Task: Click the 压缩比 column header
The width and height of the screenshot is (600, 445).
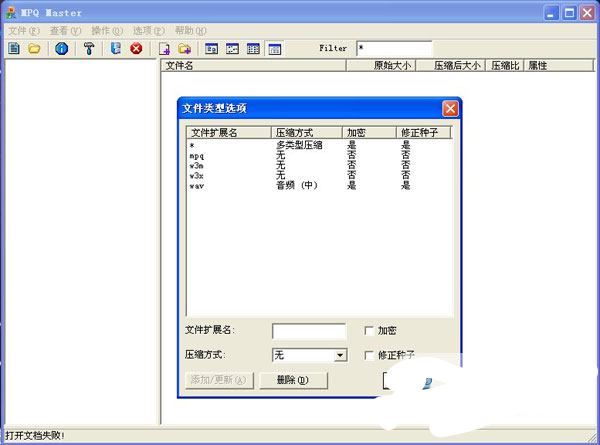Action: 504,65
